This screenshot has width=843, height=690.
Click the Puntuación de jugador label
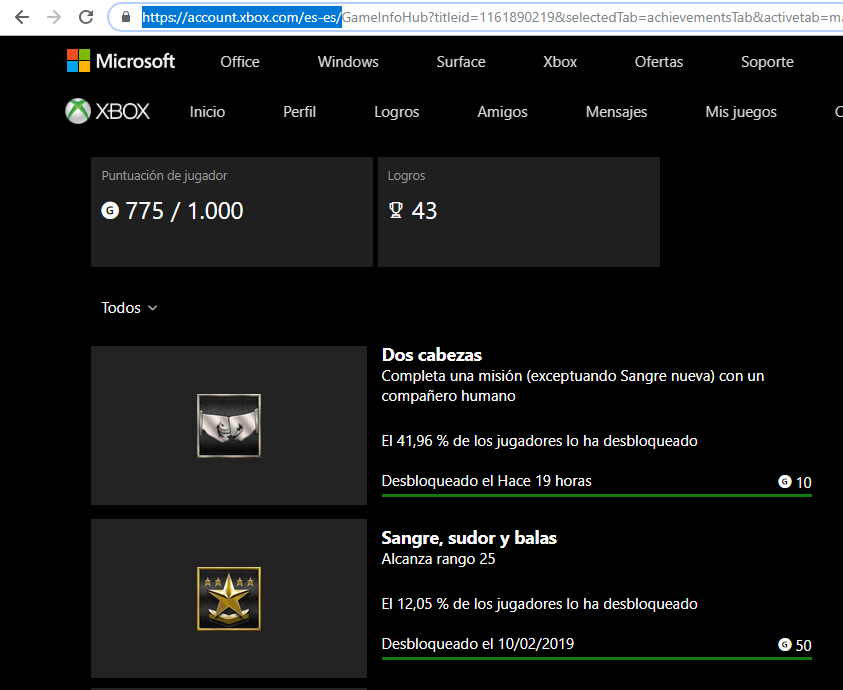pyautogui.click(x=165, y=175)
